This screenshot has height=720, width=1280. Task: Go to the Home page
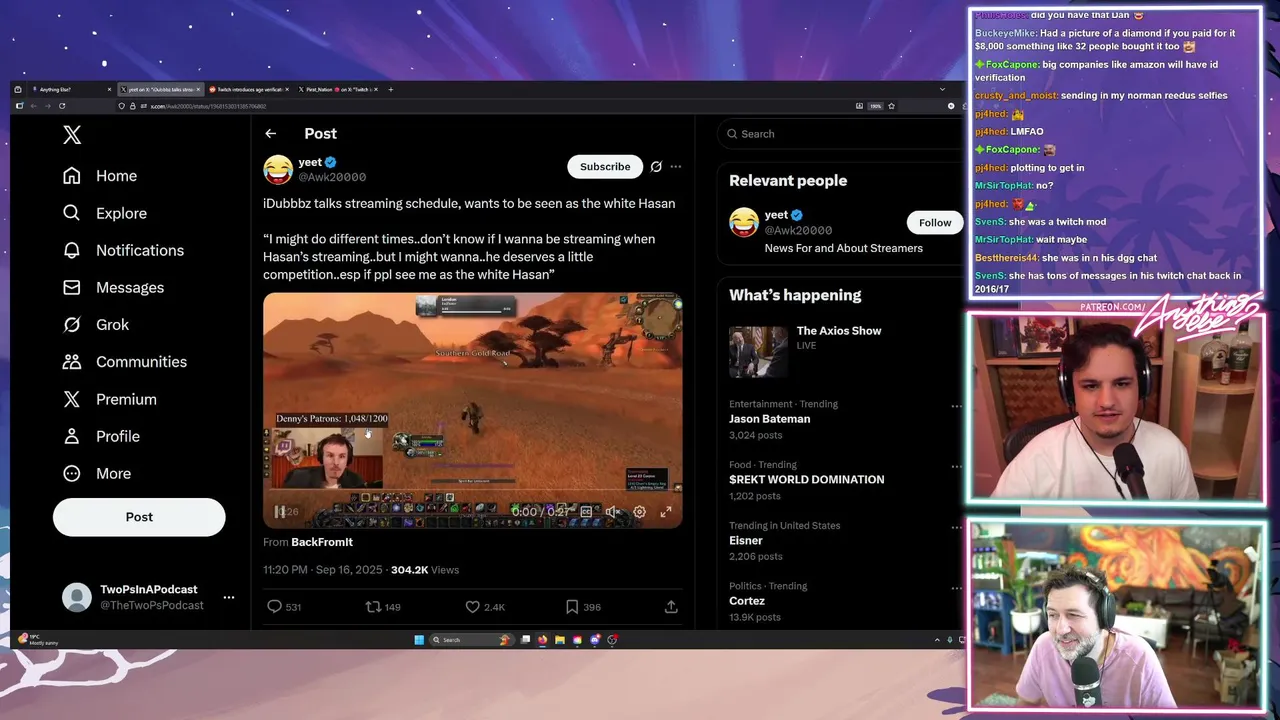tap(100, 176)
